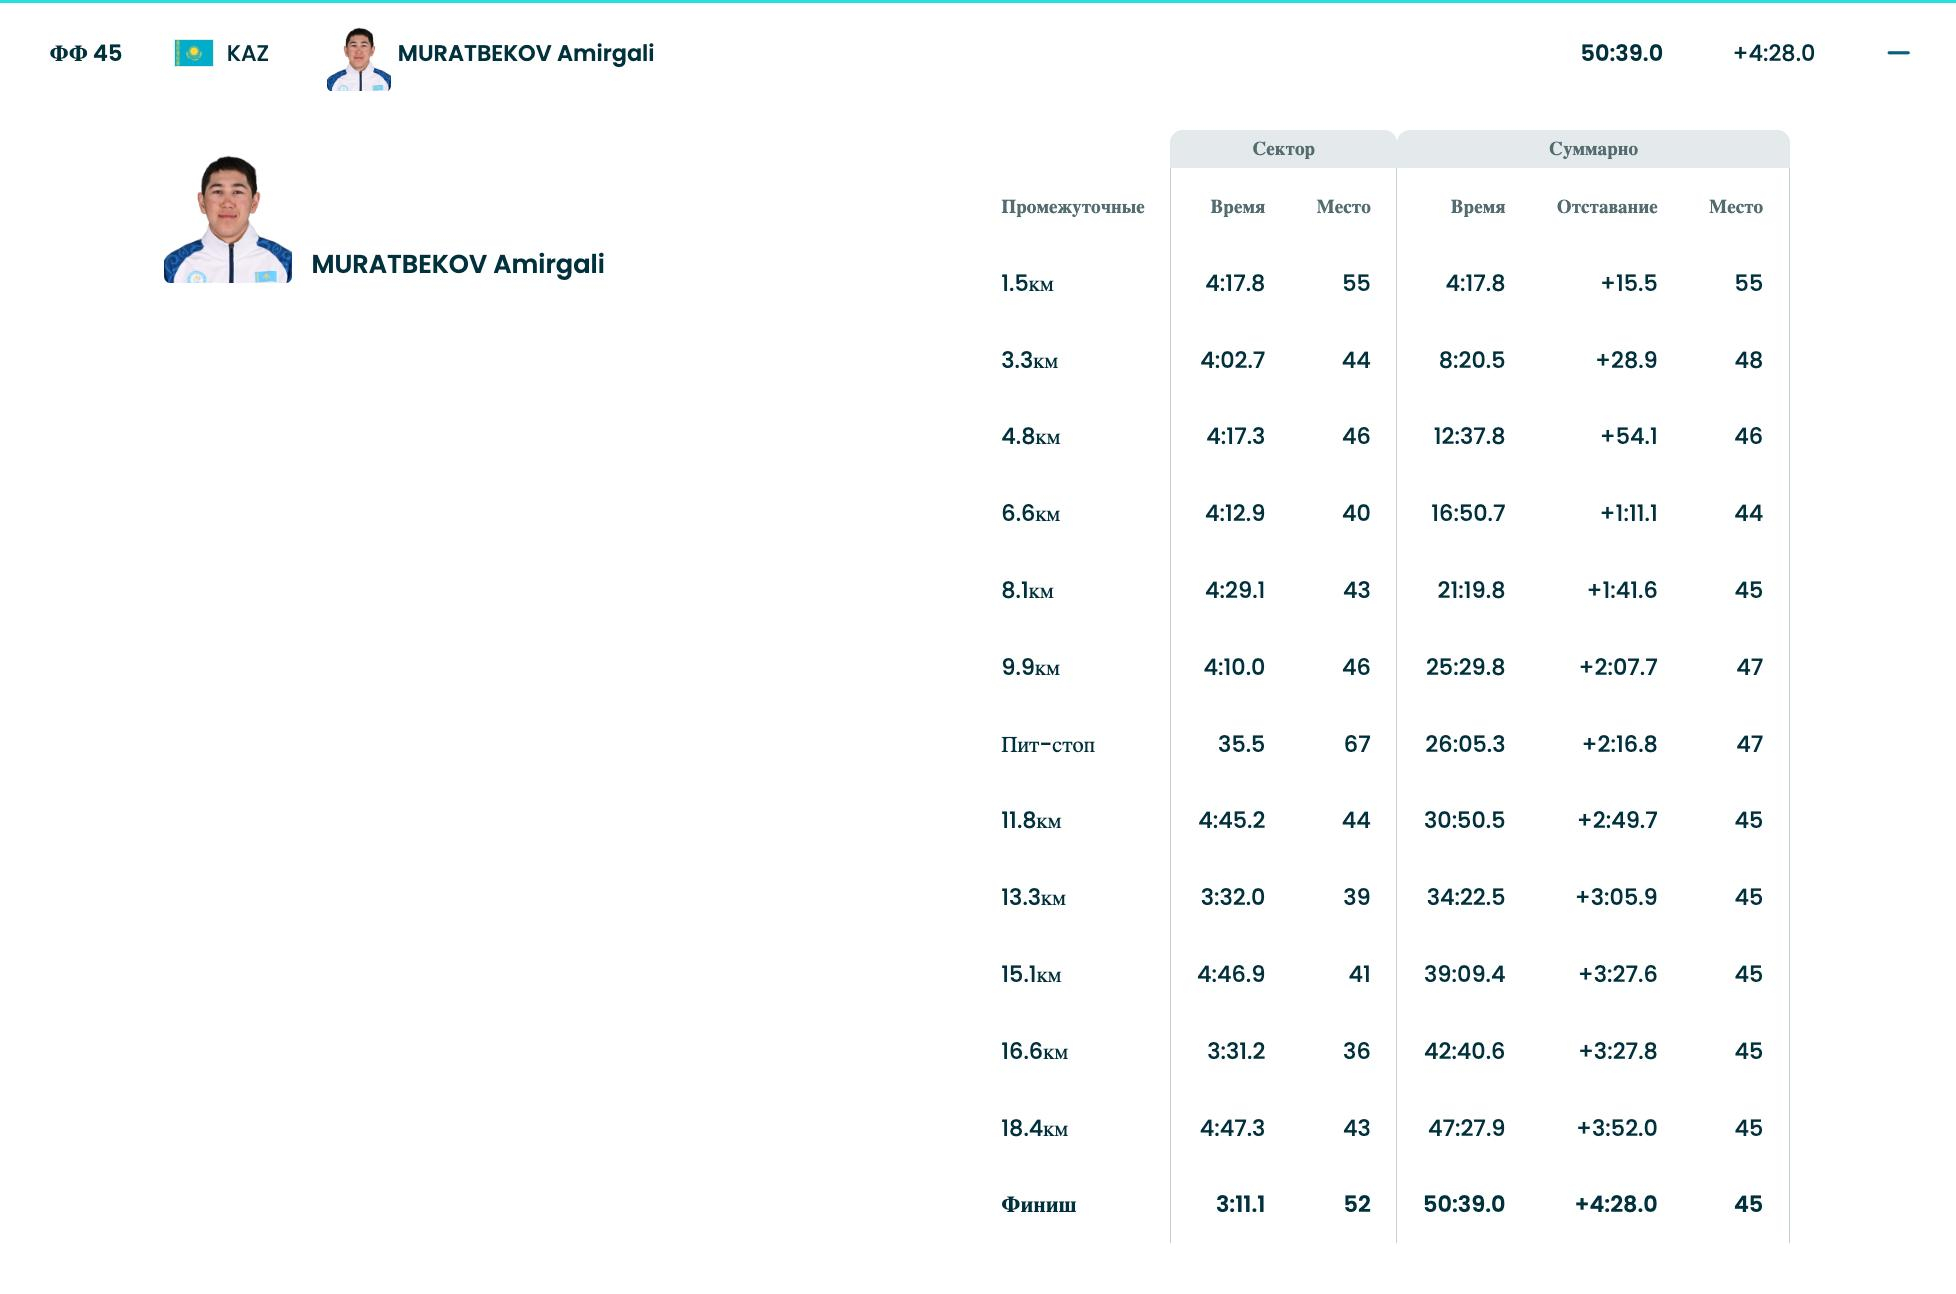Click MURATBEKOV Amirgali name in header row
1956x1294 pixels.
click(x=525, y=53)
